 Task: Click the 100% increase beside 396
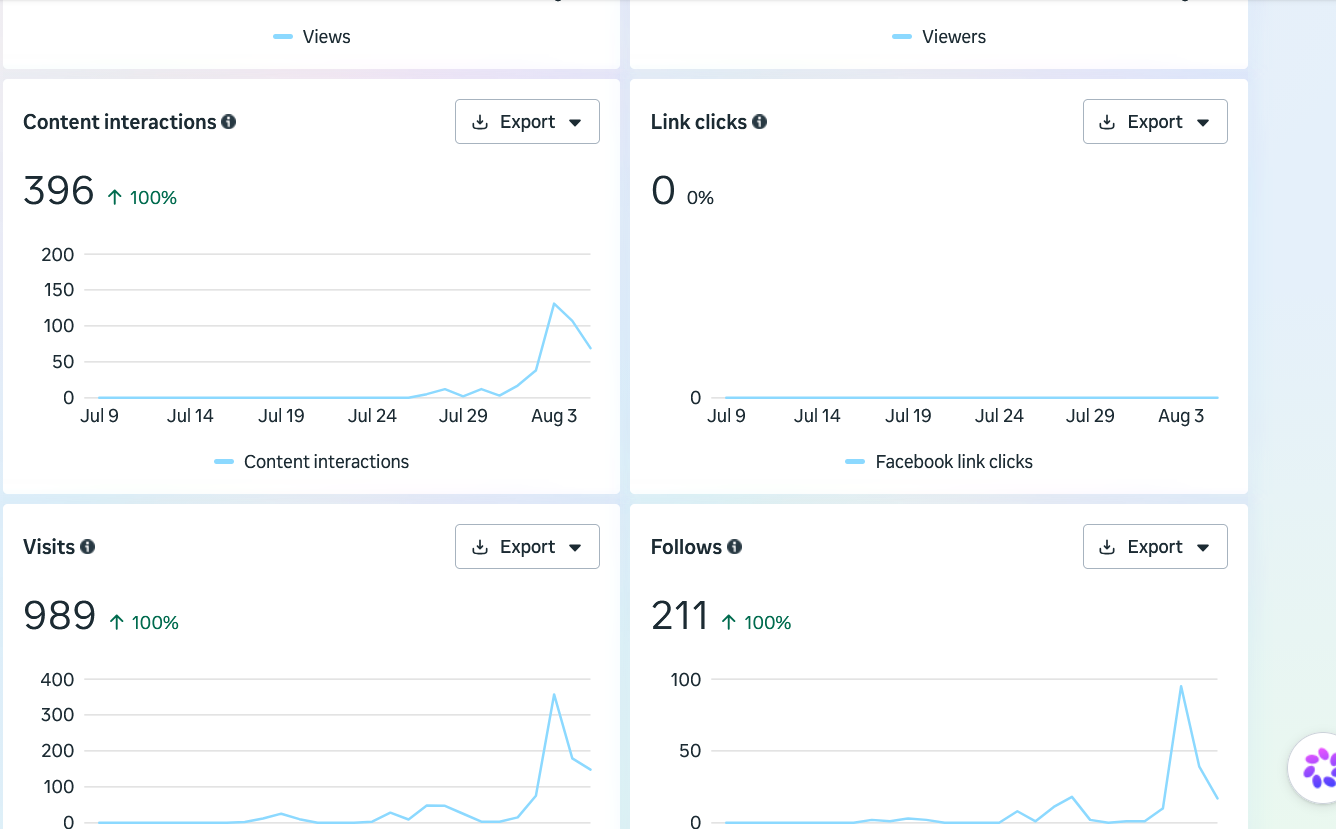pos(142,198)
